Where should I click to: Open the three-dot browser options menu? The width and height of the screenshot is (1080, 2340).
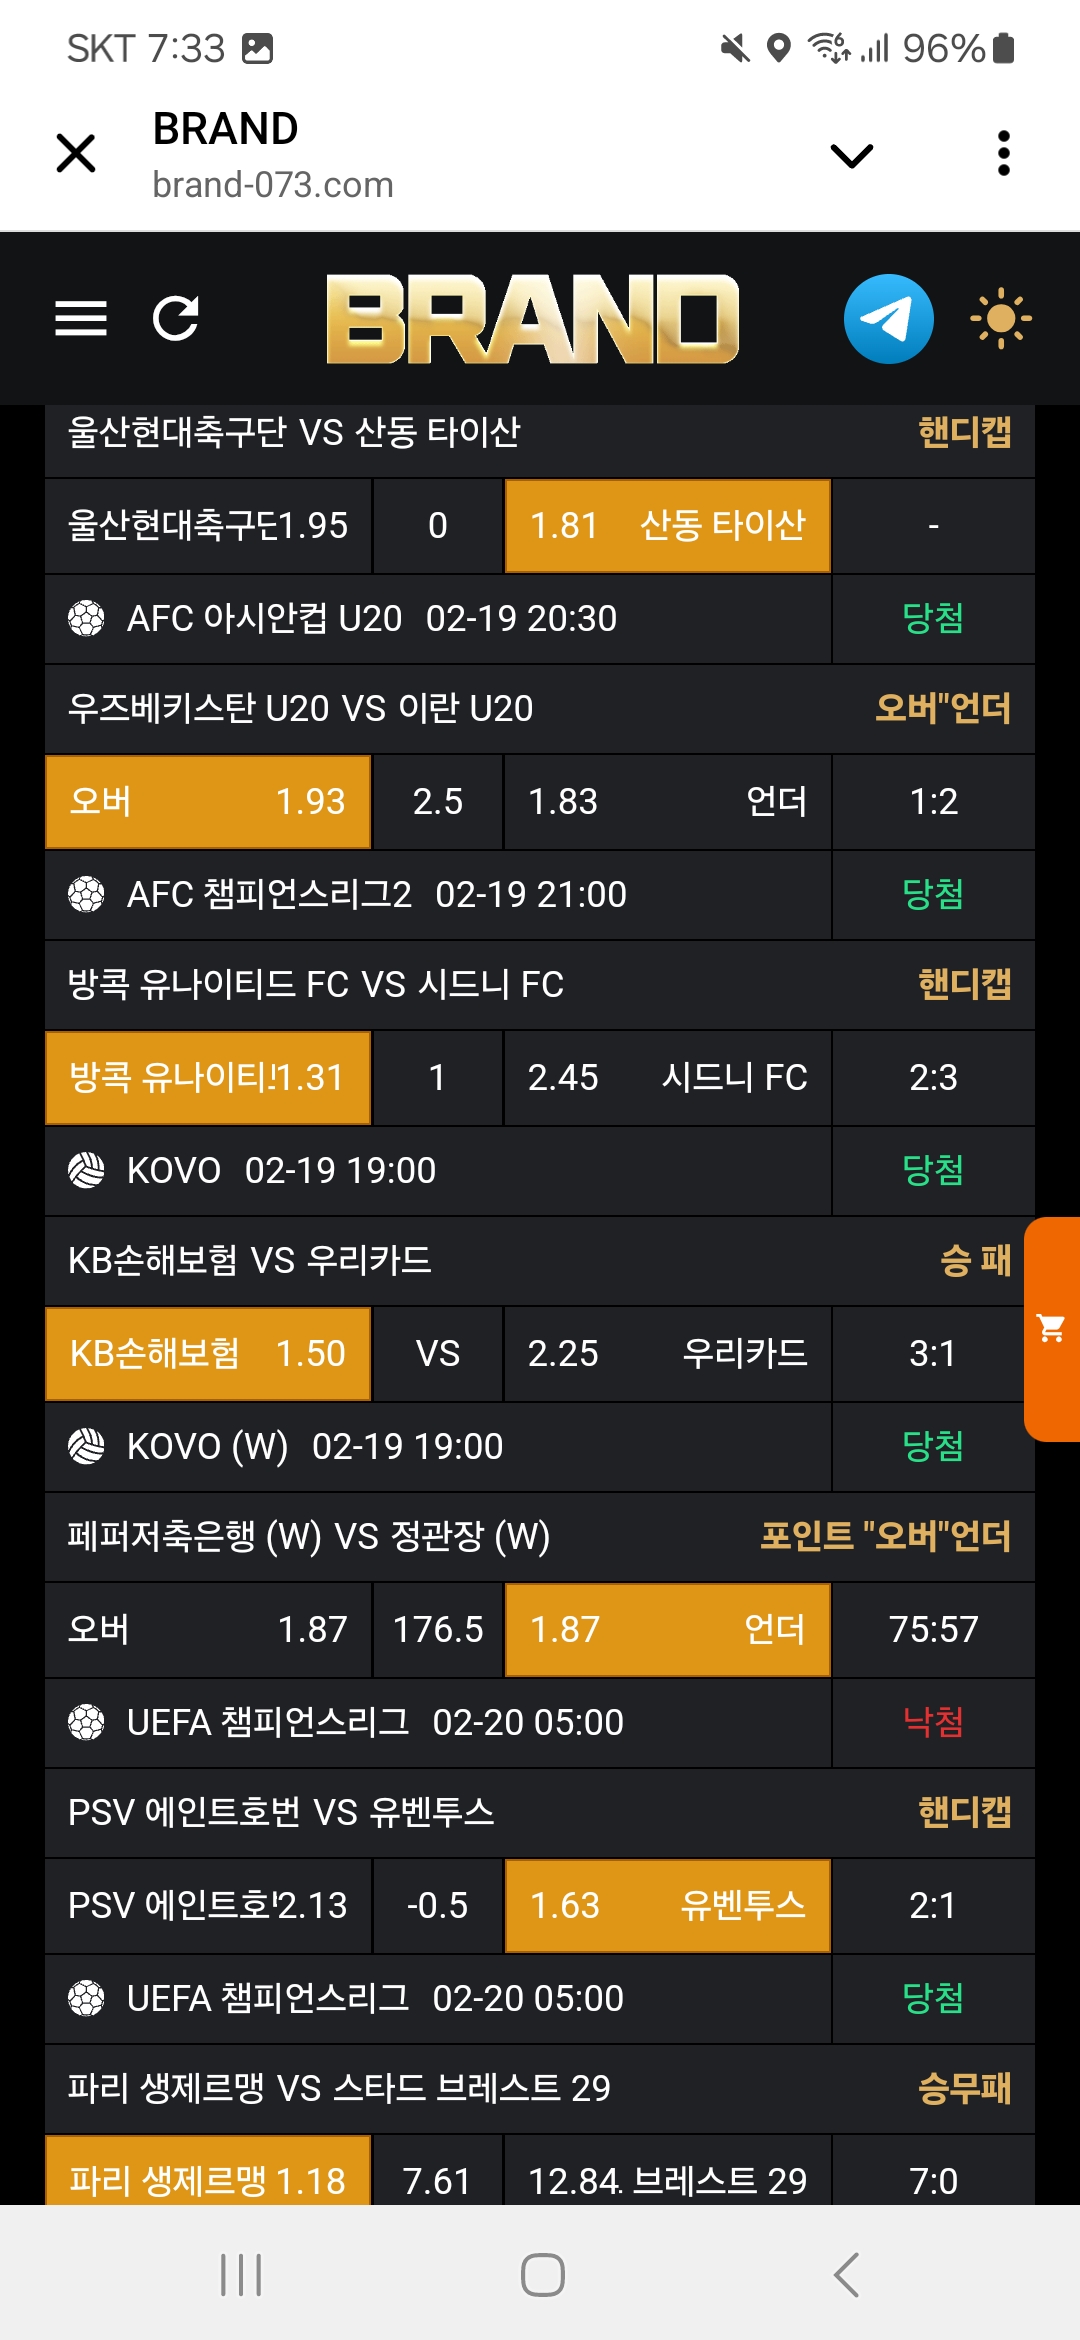click(1004, 154)
